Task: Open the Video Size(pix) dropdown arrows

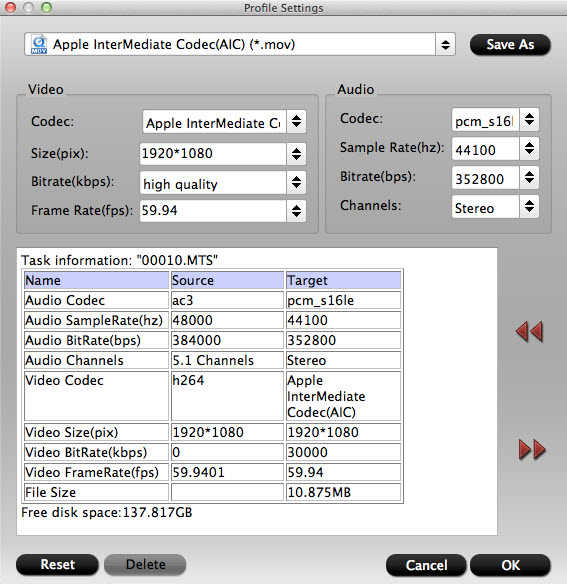Action: 297,154
